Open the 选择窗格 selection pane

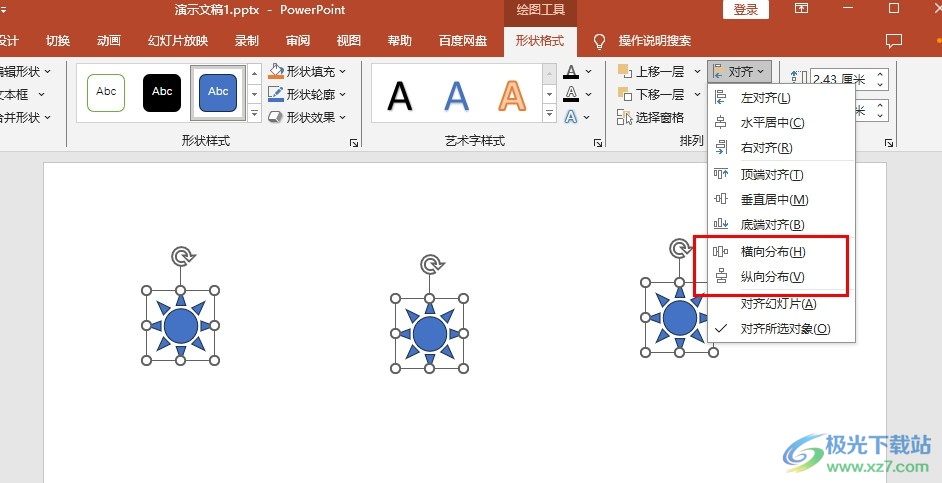click(x=651, y=117)
